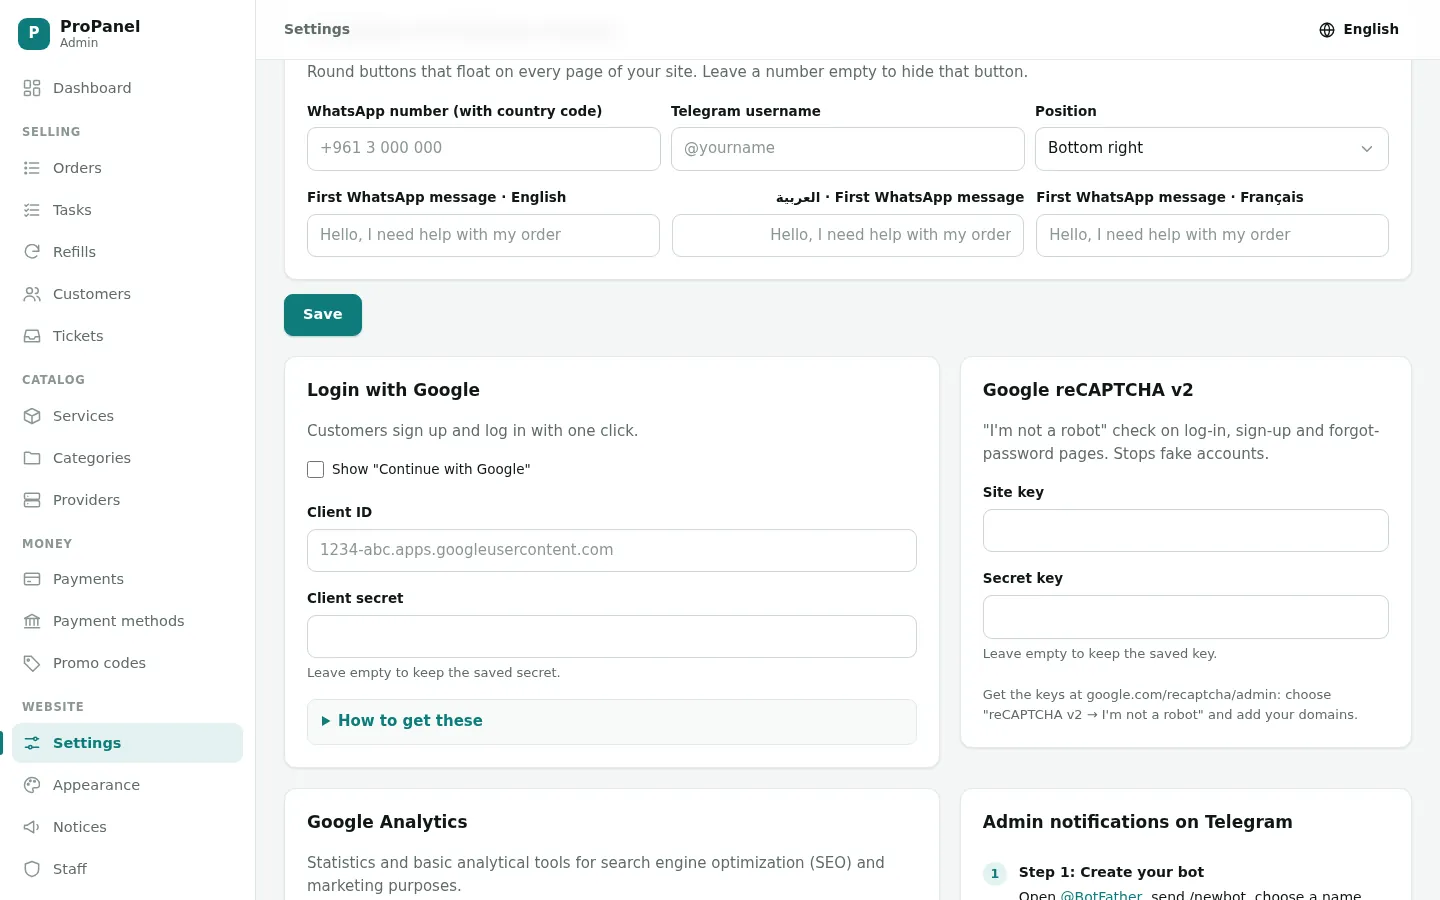This screenshot has height=900, width=1440.
Task: Open the Payment methods menu item
Action: [x=127, y=621]
